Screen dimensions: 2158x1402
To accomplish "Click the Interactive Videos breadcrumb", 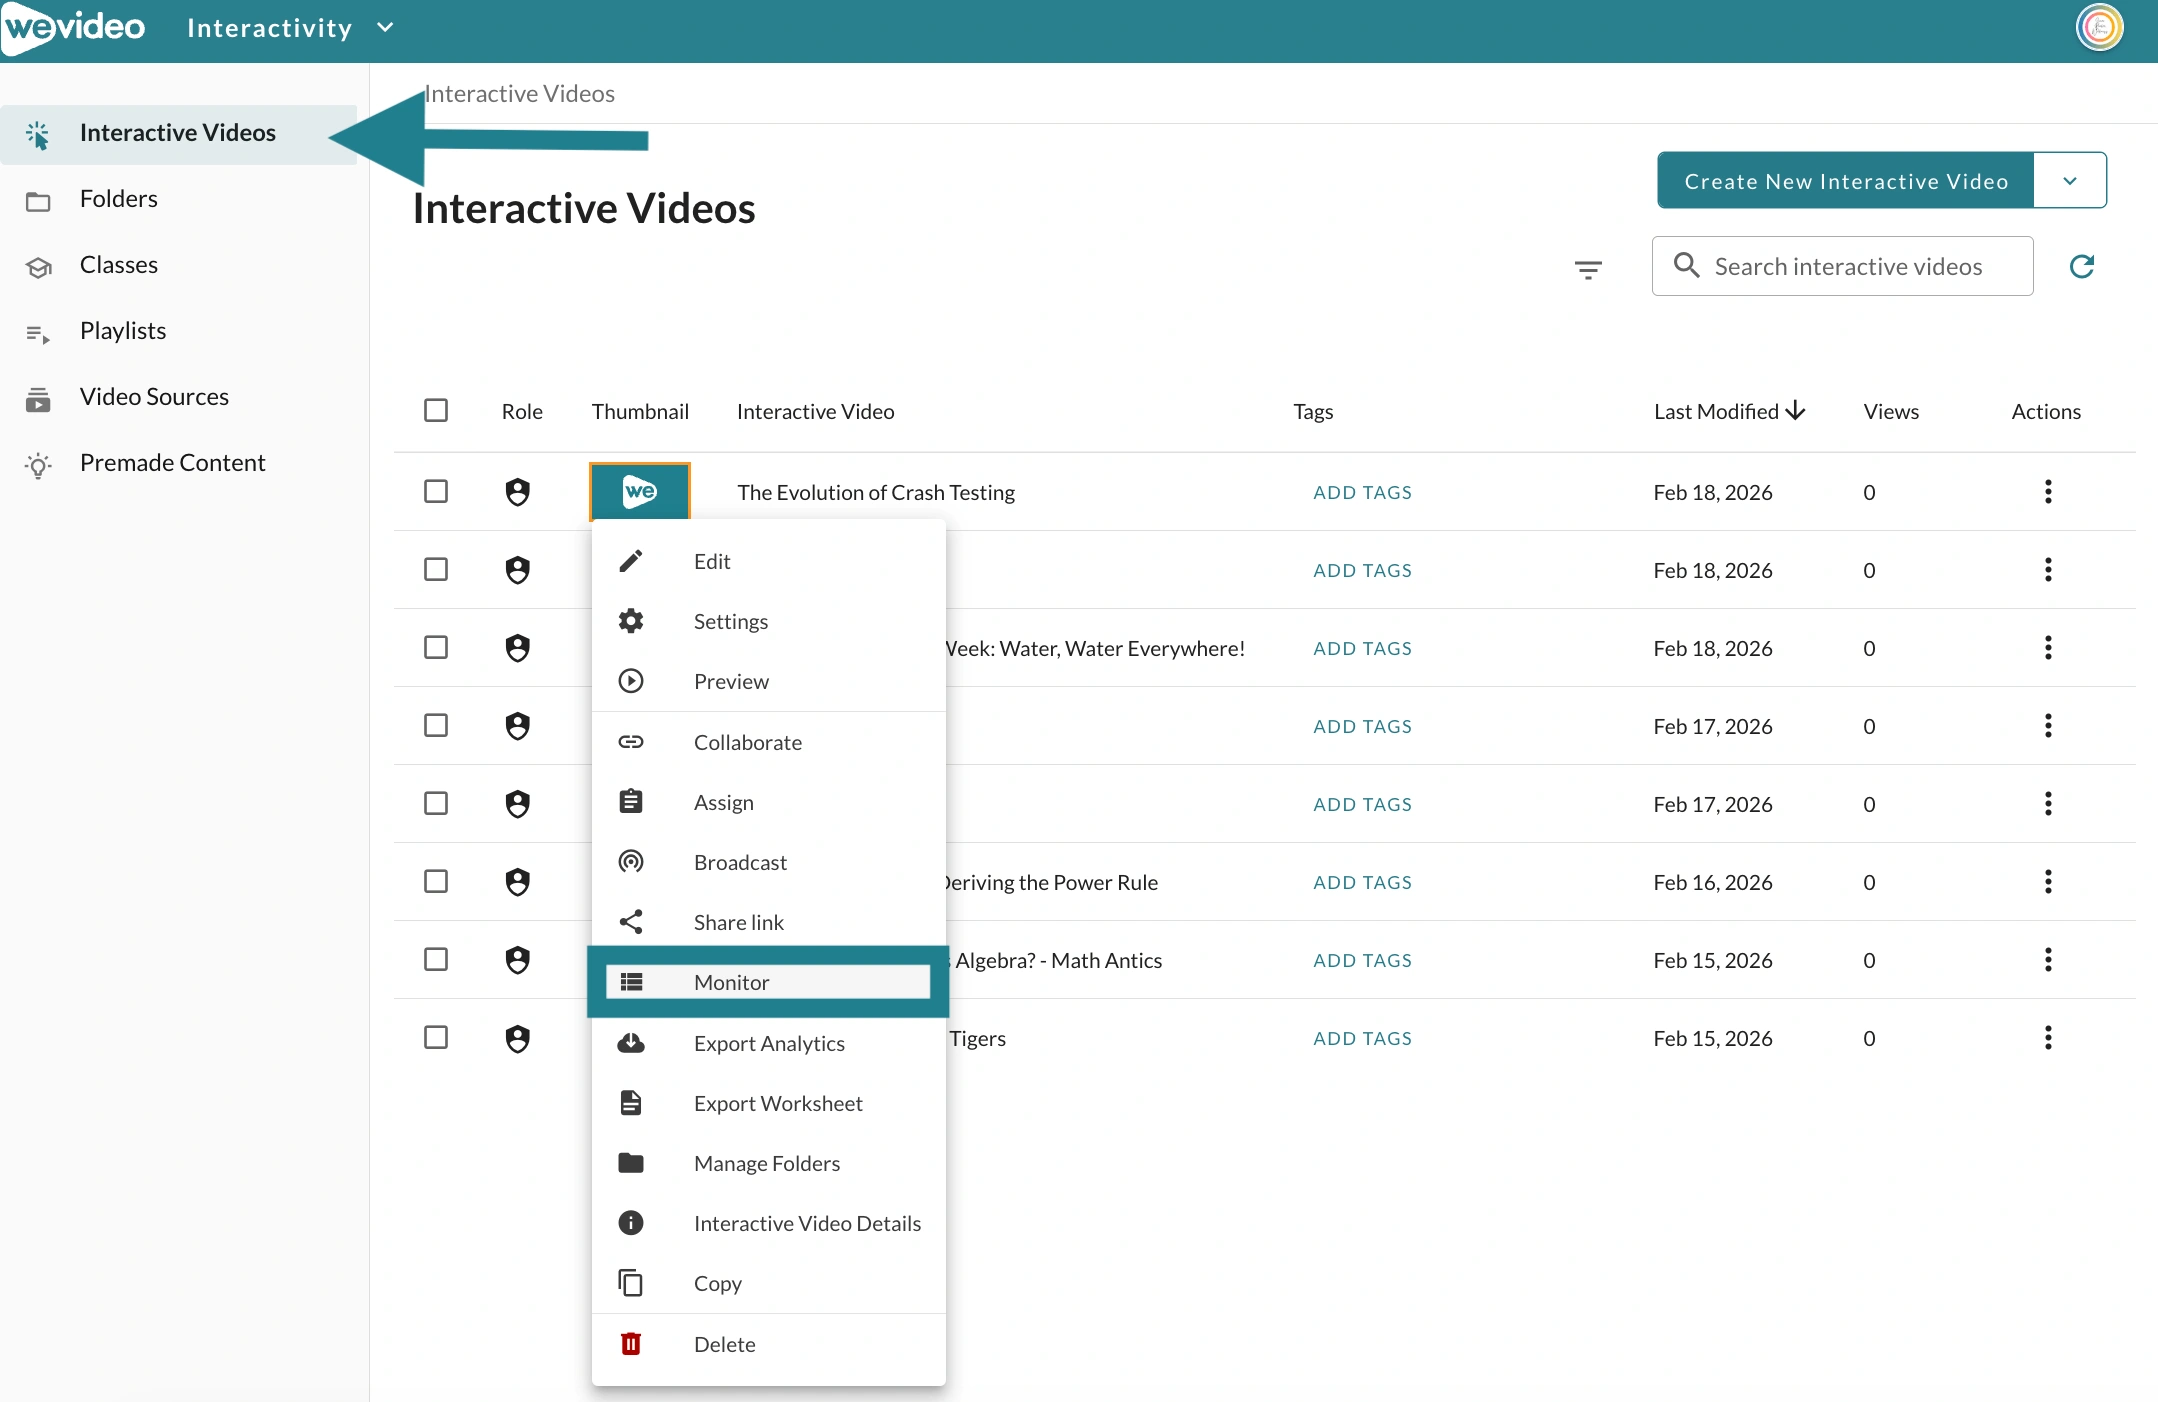I will pos(520,93).
